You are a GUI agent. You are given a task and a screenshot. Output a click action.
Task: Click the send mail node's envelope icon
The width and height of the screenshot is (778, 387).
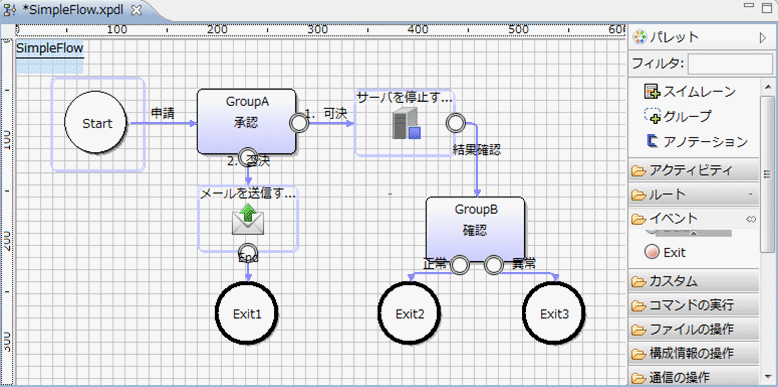click(x=248, y=219)
